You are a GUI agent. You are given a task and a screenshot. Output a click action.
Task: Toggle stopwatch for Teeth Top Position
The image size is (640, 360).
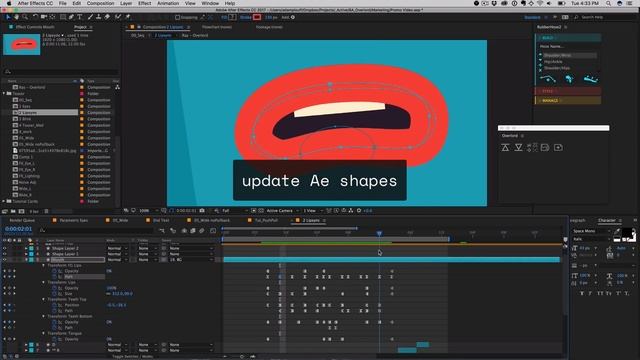[54, 305]
